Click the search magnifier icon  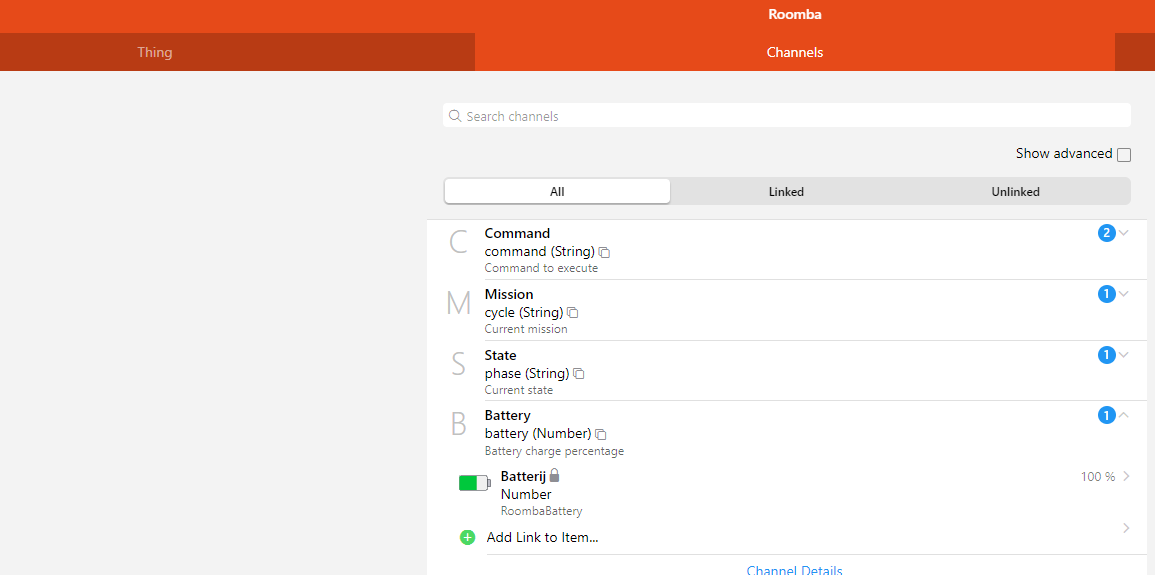[455, 116]
